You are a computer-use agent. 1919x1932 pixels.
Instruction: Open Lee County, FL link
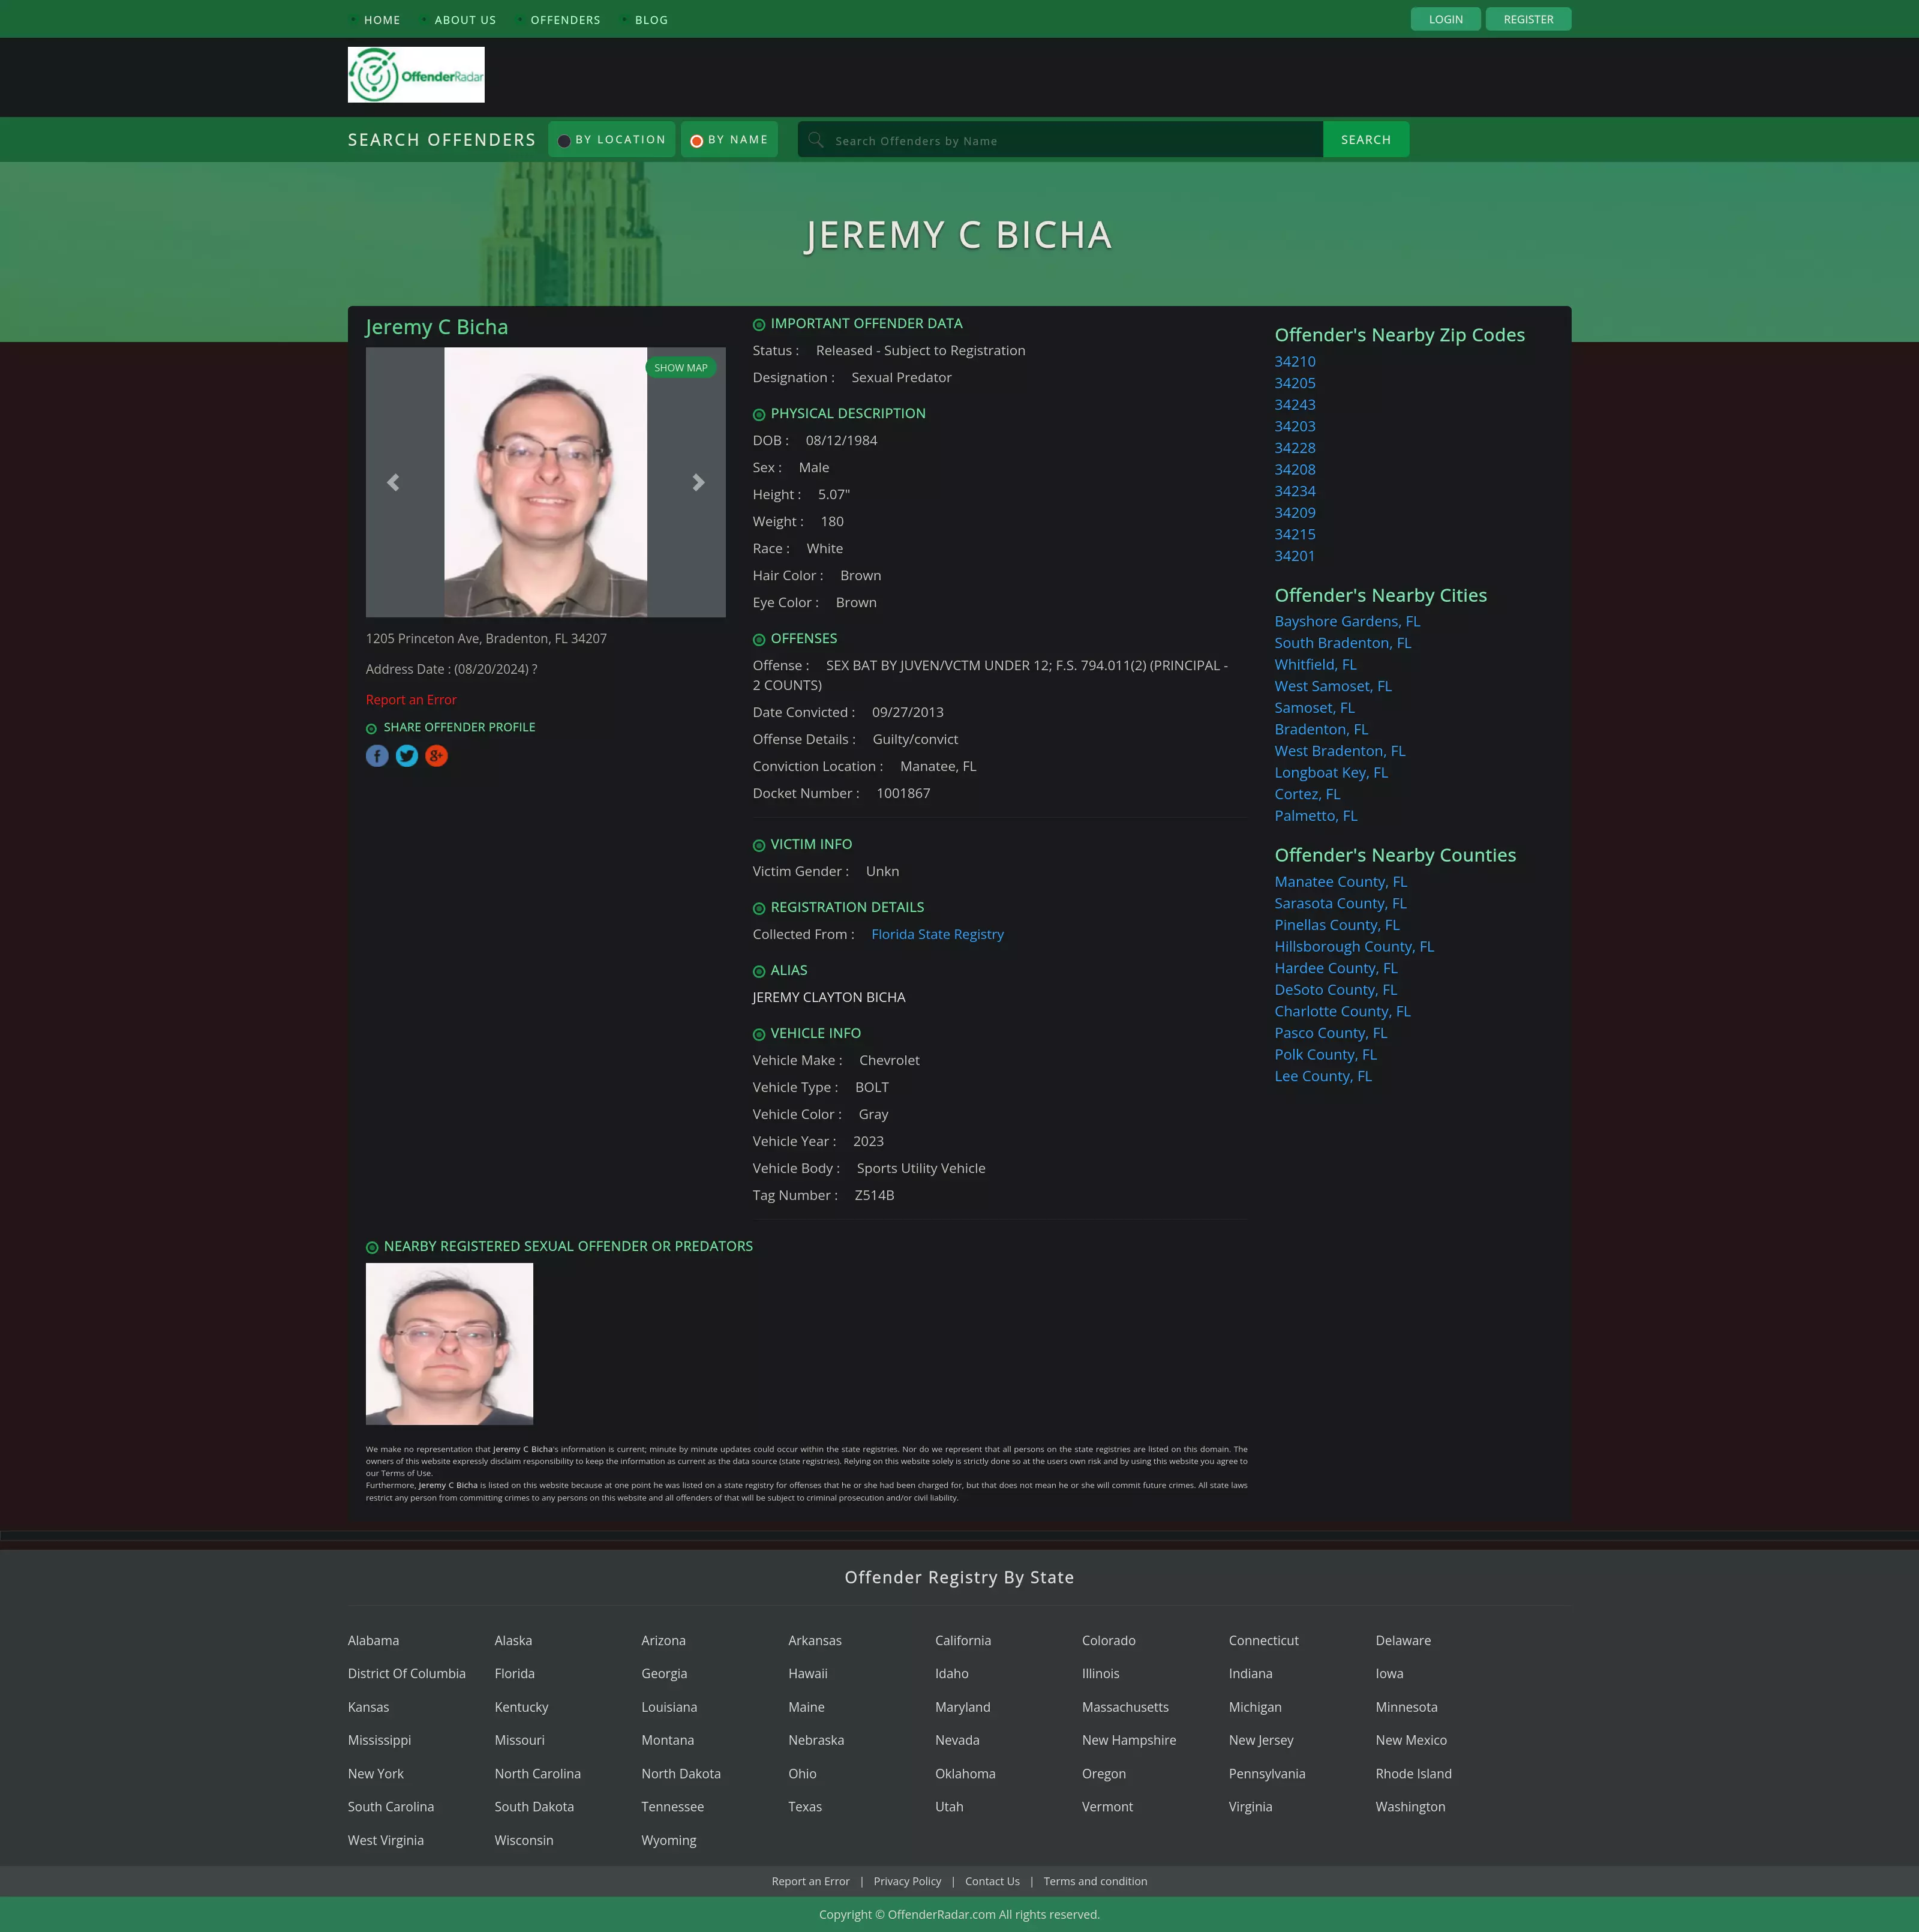tap(1323, 1076)
